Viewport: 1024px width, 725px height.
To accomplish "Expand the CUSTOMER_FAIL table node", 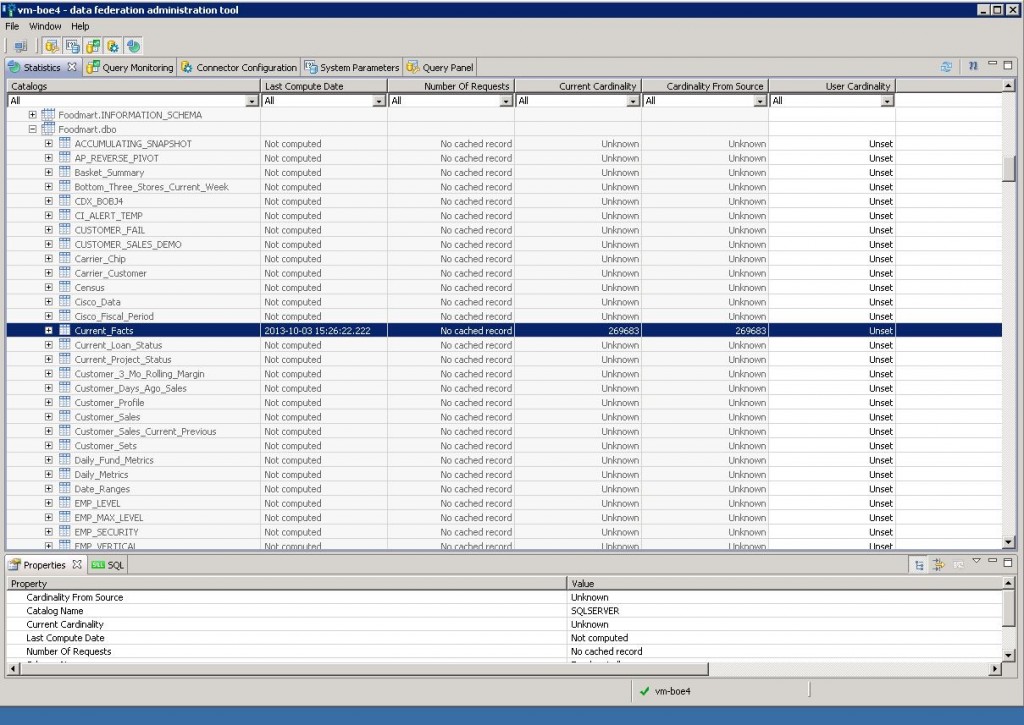I will pyautogui.click(x=49, y=230).
